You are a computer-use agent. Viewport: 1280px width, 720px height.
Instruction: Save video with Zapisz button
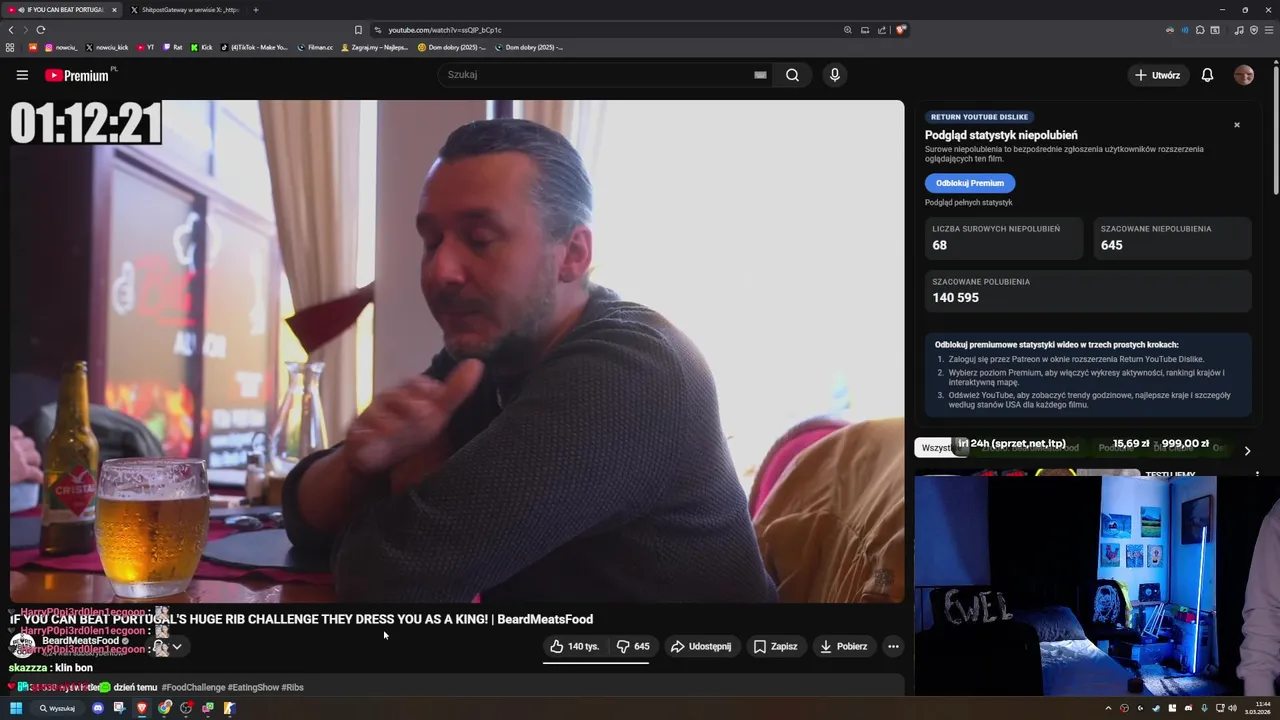(x=776, y=647)
